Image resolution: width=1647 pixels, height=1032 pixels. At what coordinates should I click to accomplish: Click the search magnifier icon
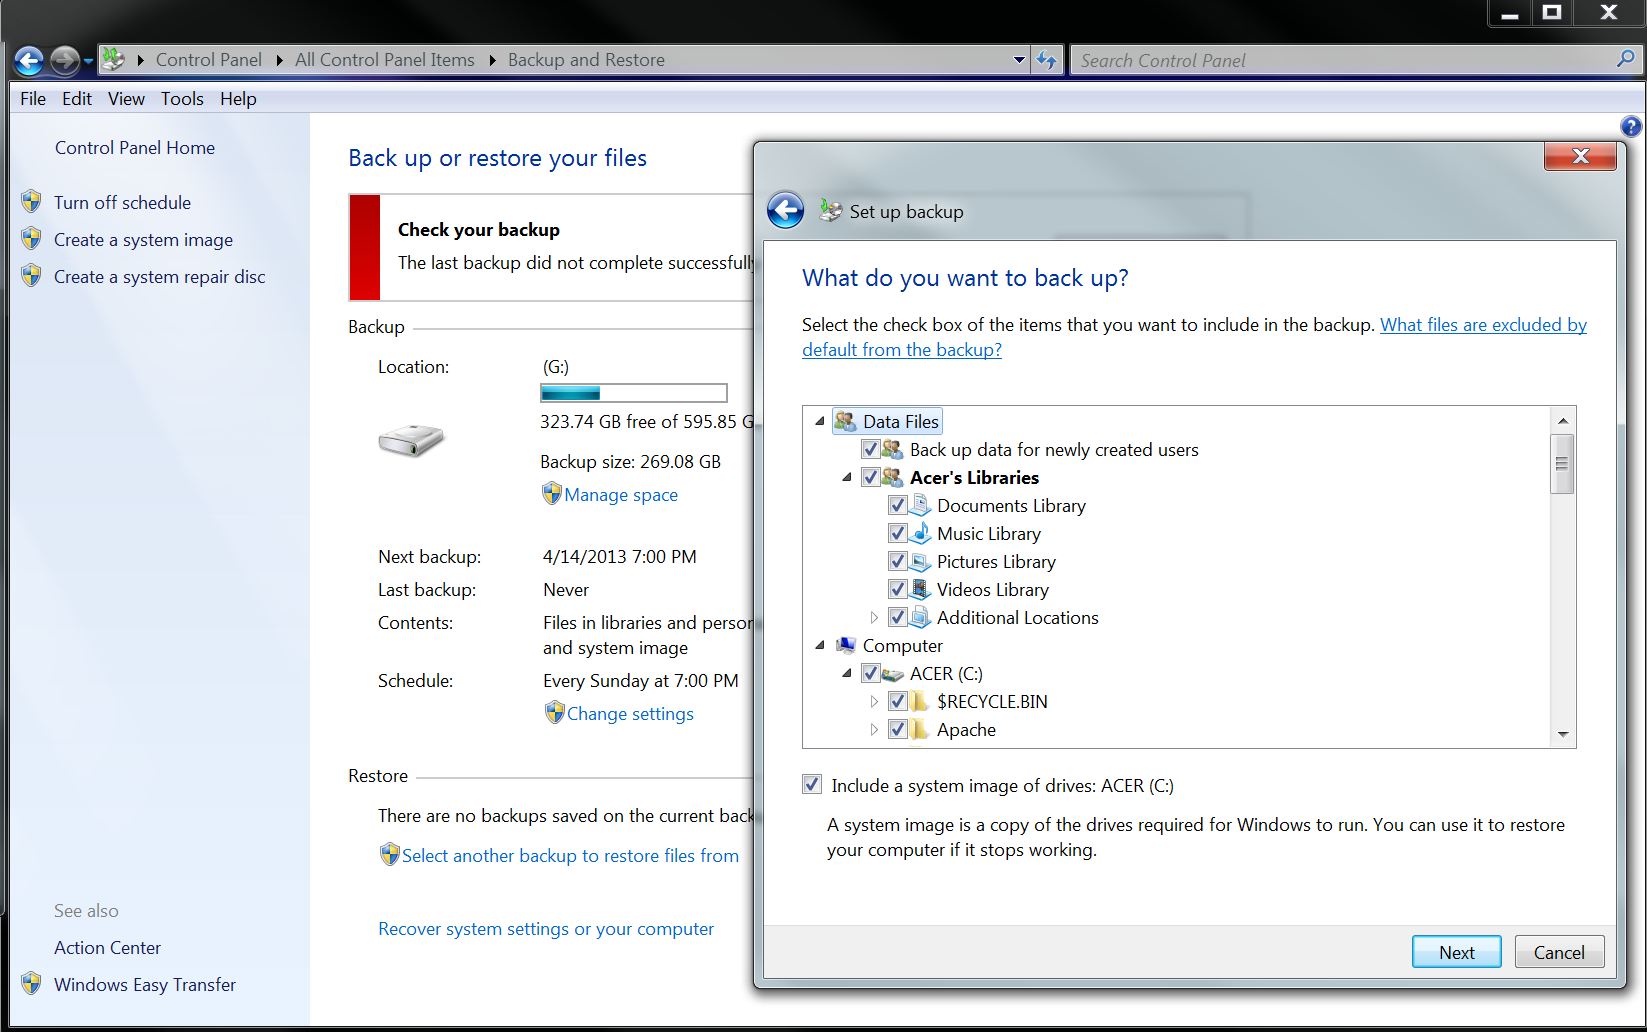tap(1625, 60)
